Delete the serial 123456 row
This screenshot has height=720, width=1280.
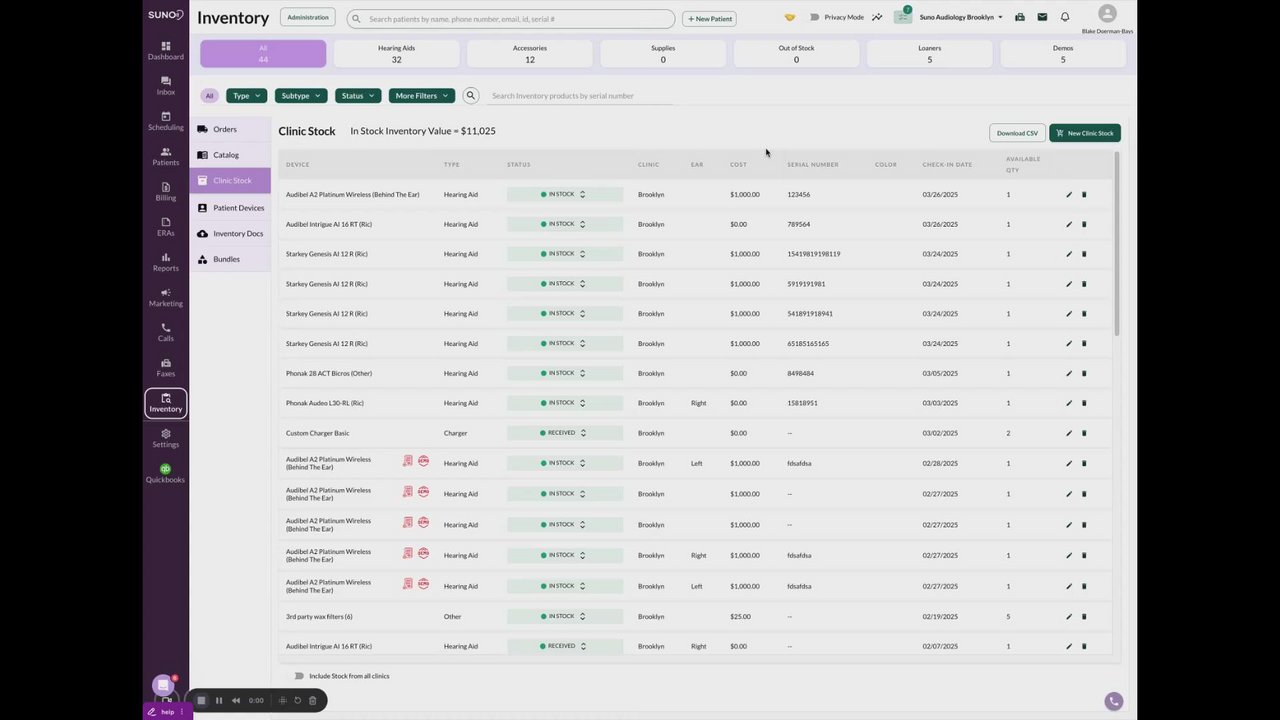pyautogui.click(x=1084, y=195)
